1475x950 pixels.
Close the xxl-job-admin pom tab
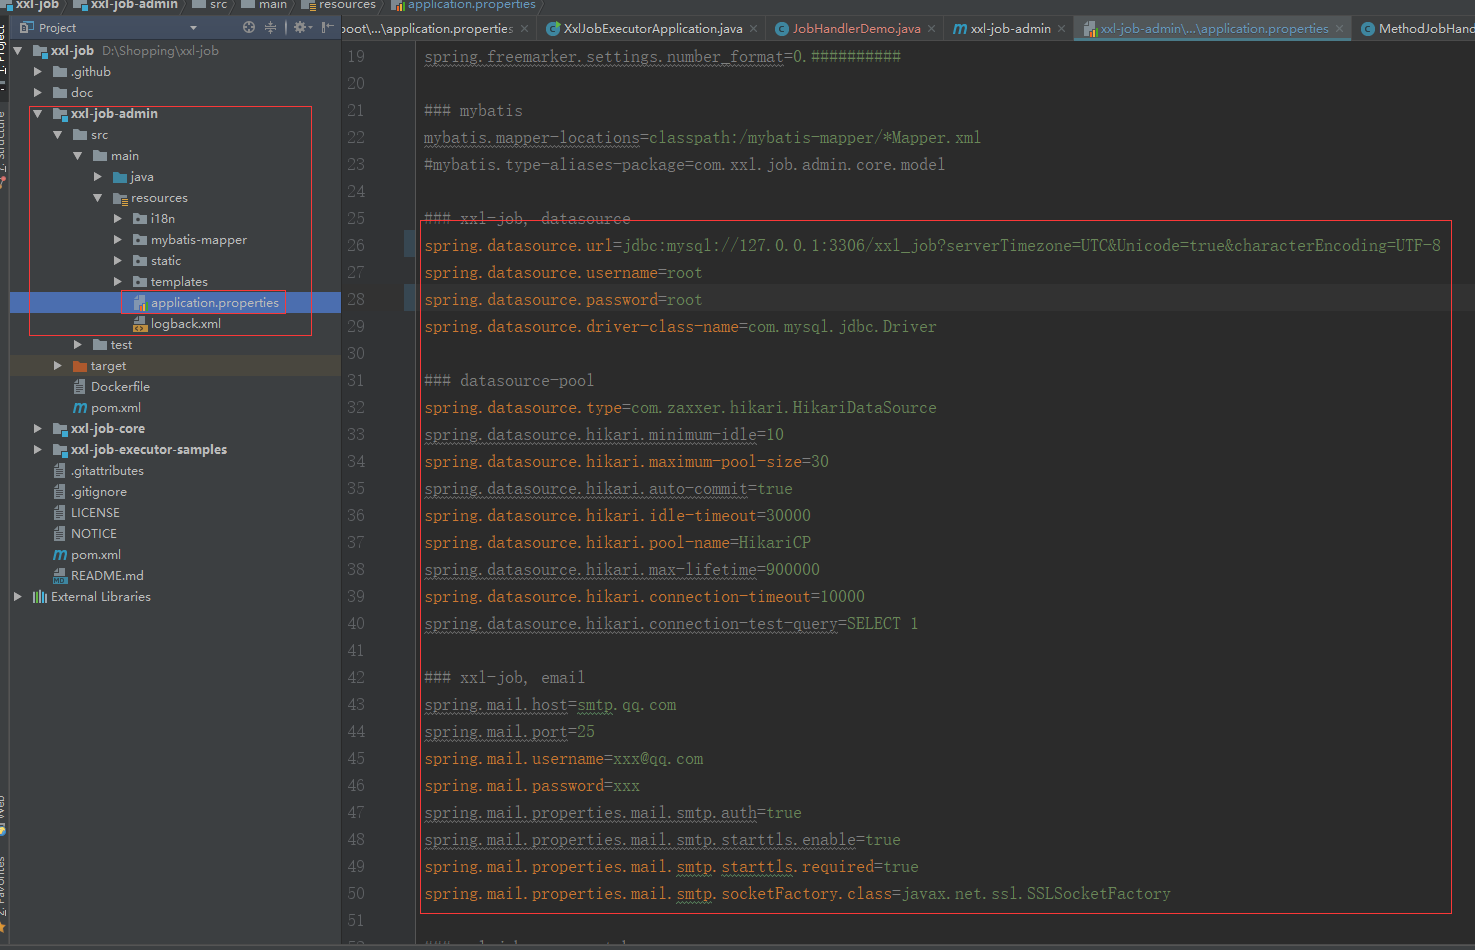(1062, 29)
